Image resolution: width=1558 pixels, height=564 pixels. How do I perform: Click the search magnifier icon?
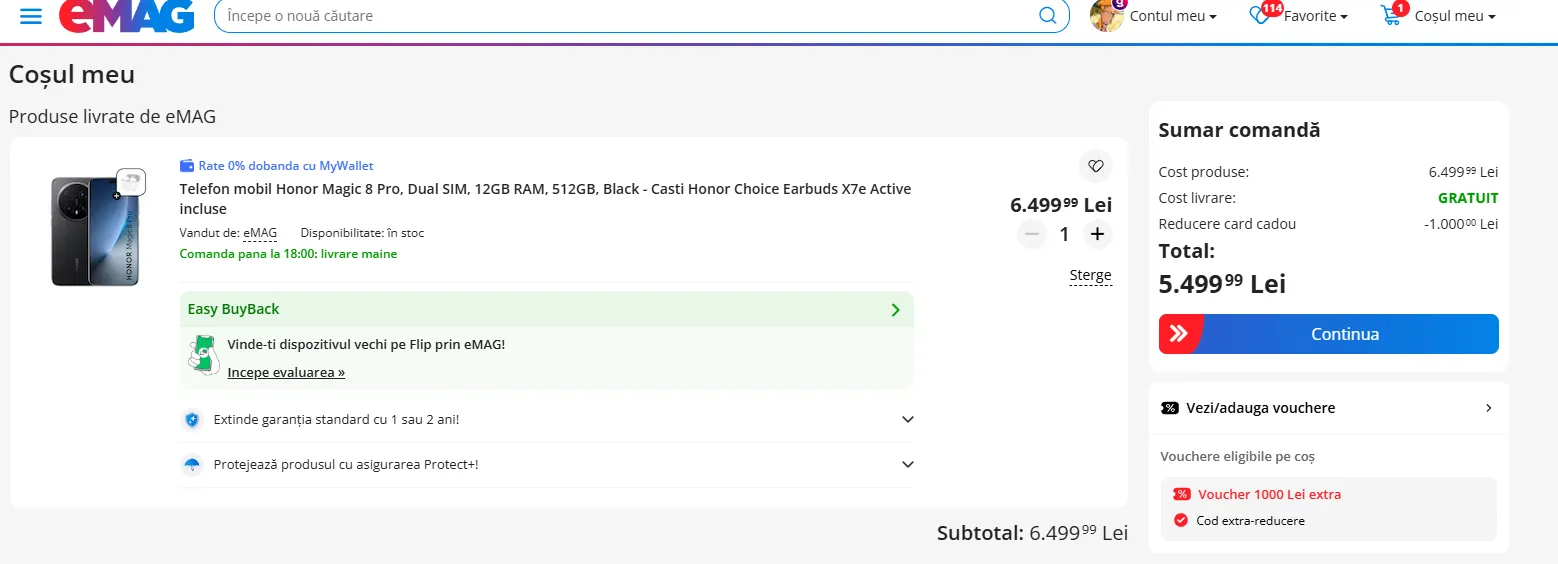coord(1047,16)
